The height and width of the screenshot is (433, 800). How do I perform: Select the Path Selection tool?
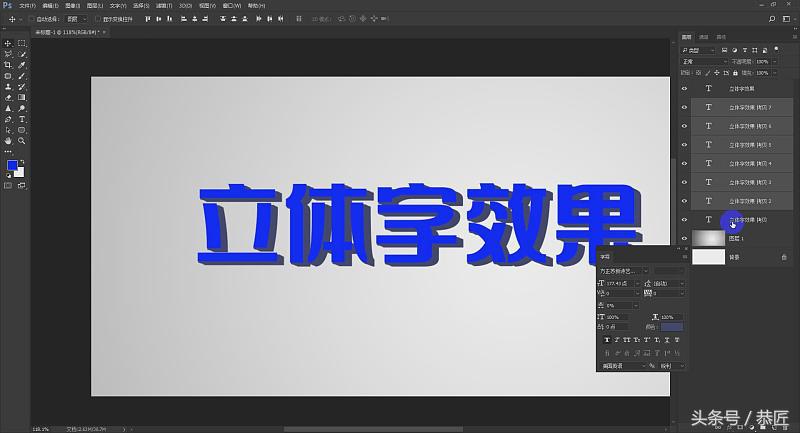(x=8, y=130)
